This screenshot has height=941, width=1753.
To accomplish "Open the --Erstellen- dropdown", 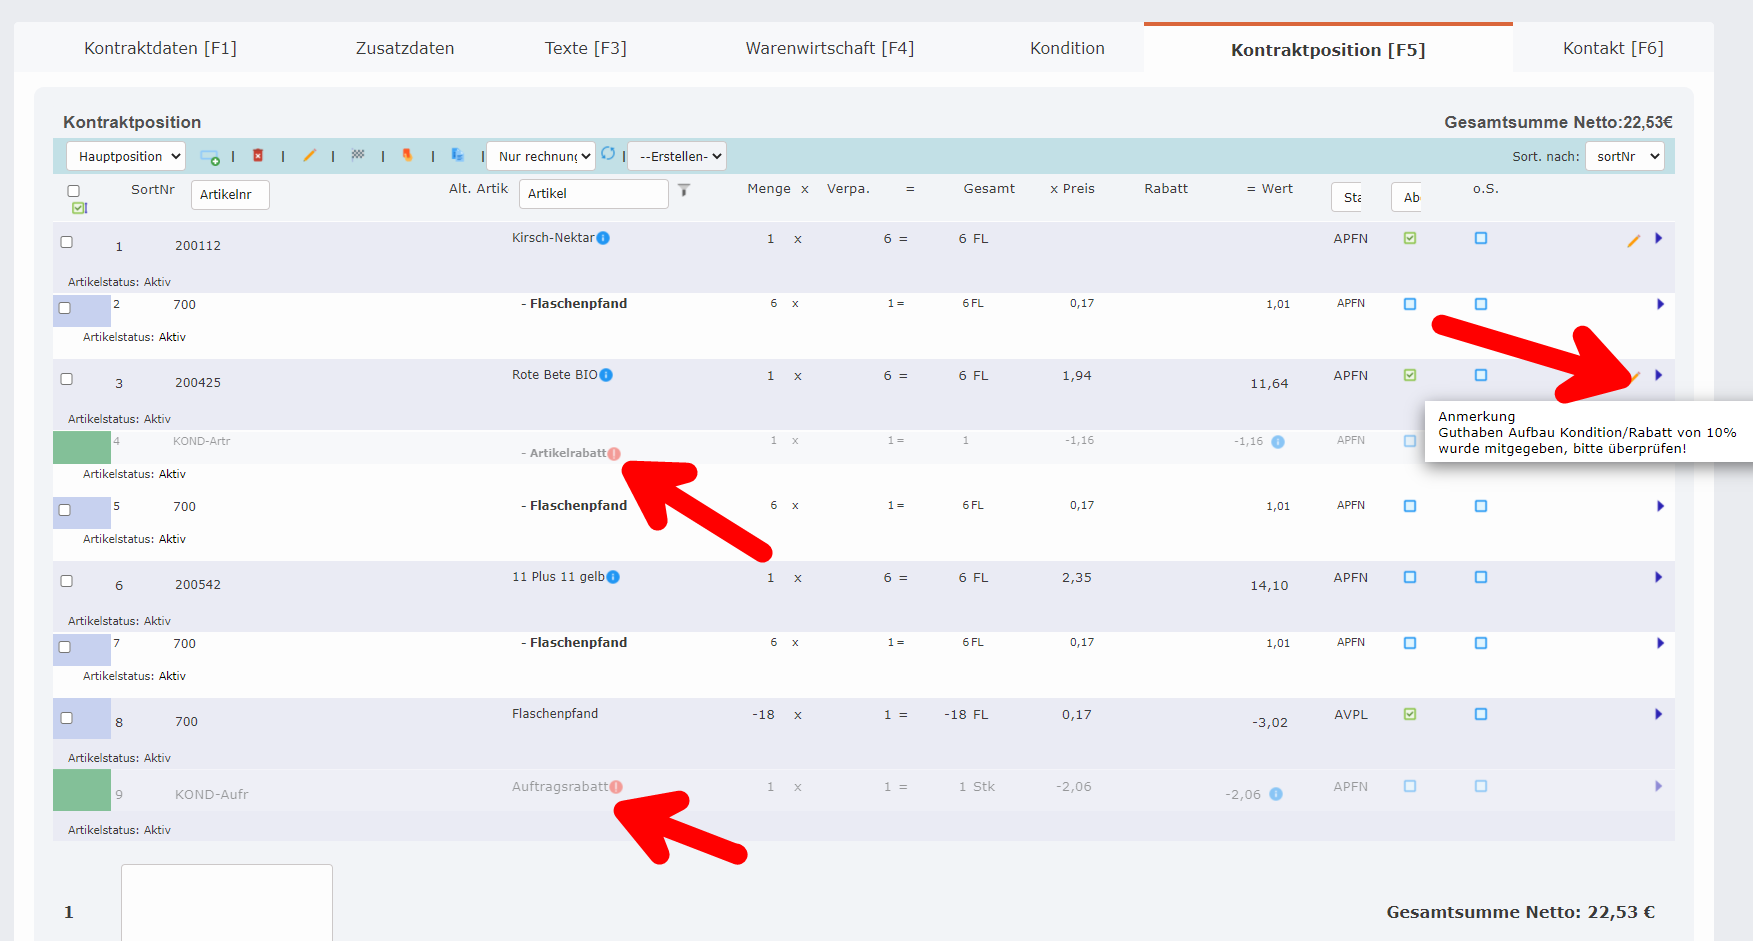I will [677, 156].
